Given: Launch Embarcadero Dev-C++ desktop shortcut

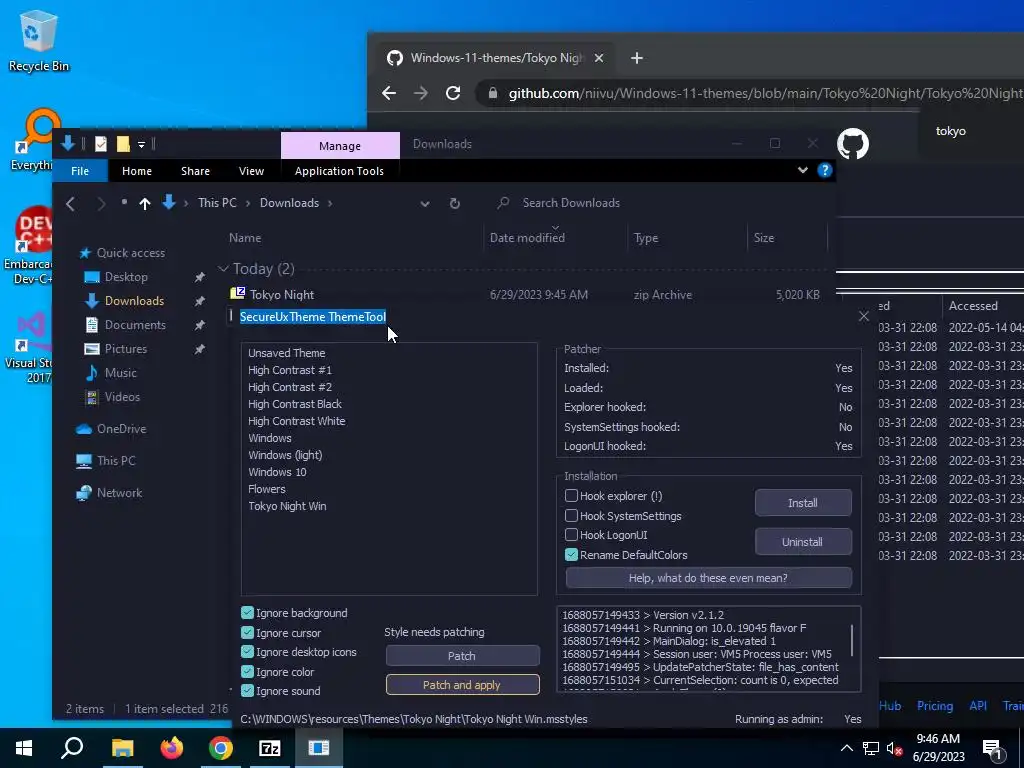Looking at the screenshot, I should pyautogui.click(x=29, y=245).
